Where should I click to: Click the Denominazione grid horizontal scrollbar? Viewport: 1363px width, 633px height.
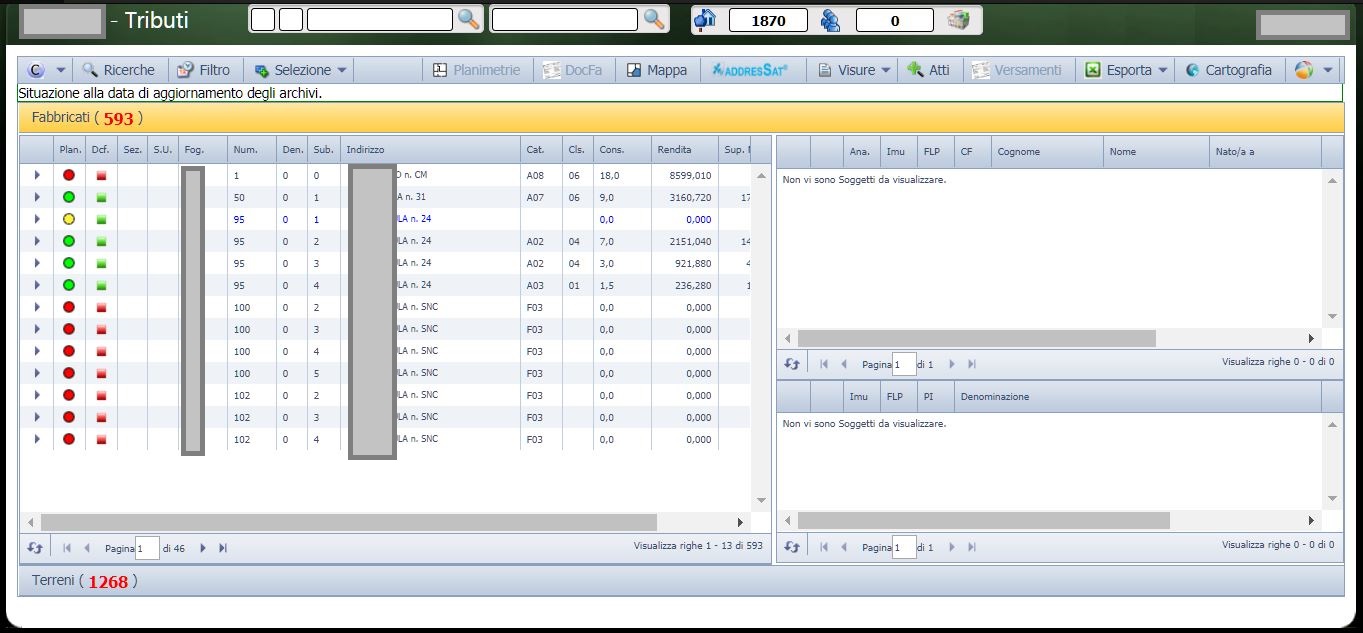coord(983,521)
